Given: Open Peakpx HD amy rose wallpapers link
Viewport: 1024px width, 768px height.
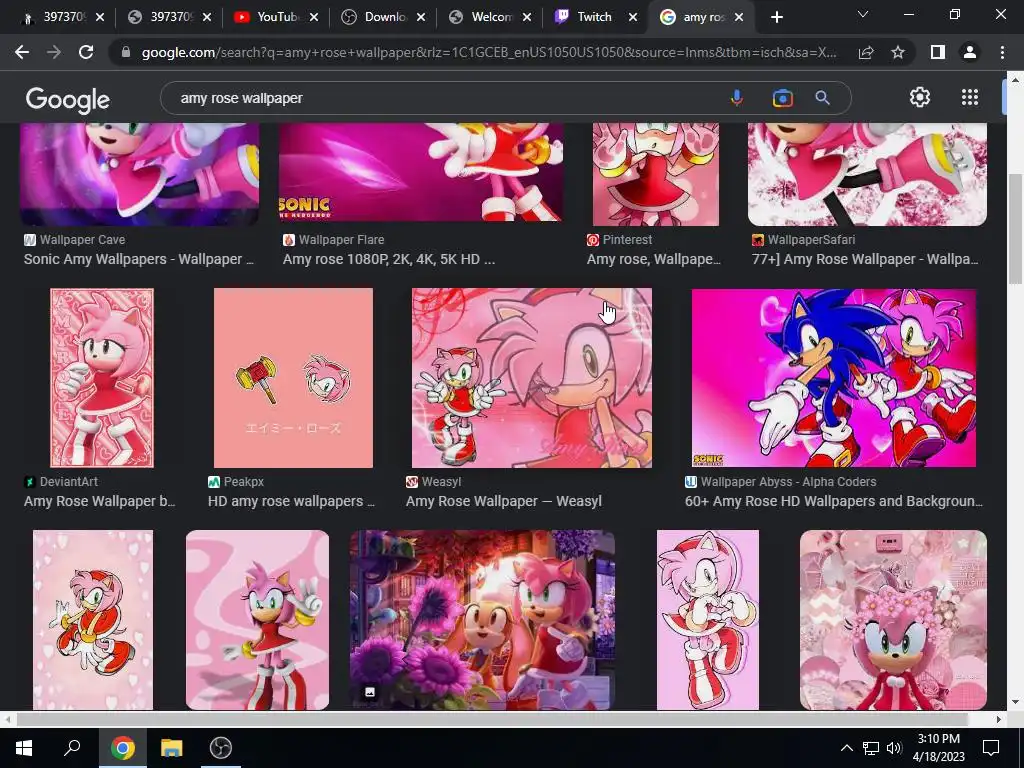Looking at the screenshot, I should [291, 502].
